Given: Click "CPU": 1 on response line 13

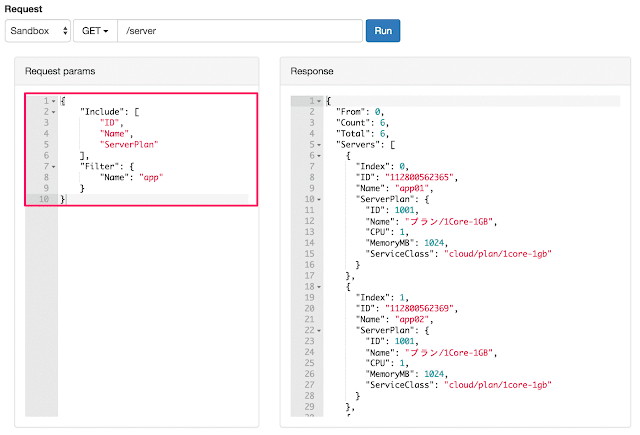Looking at the screenshot, I should (x=387, y=232).
